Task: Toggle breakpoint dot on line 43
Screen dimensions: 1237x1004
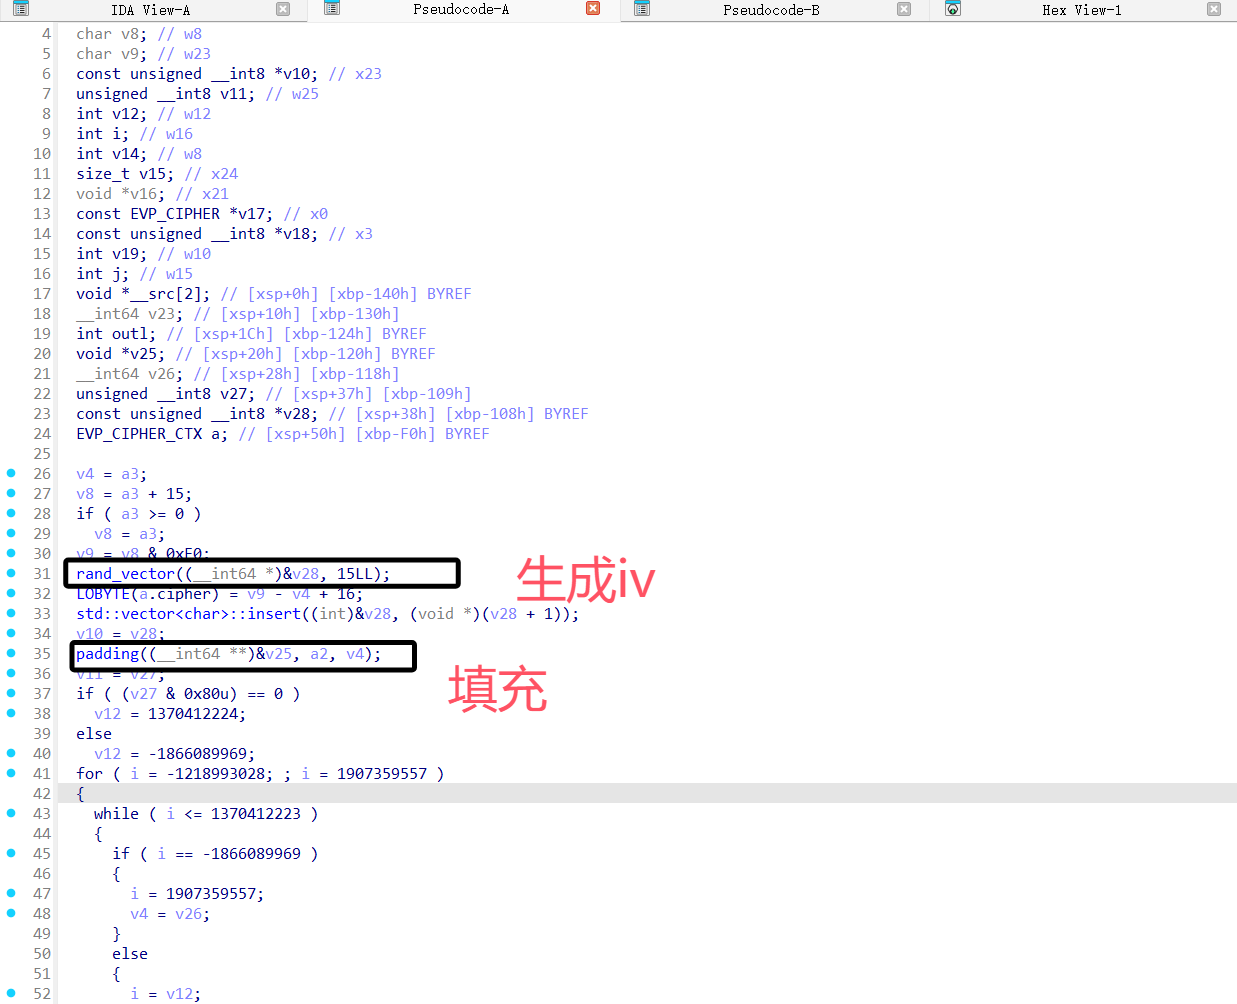Action: coord(11,813)
